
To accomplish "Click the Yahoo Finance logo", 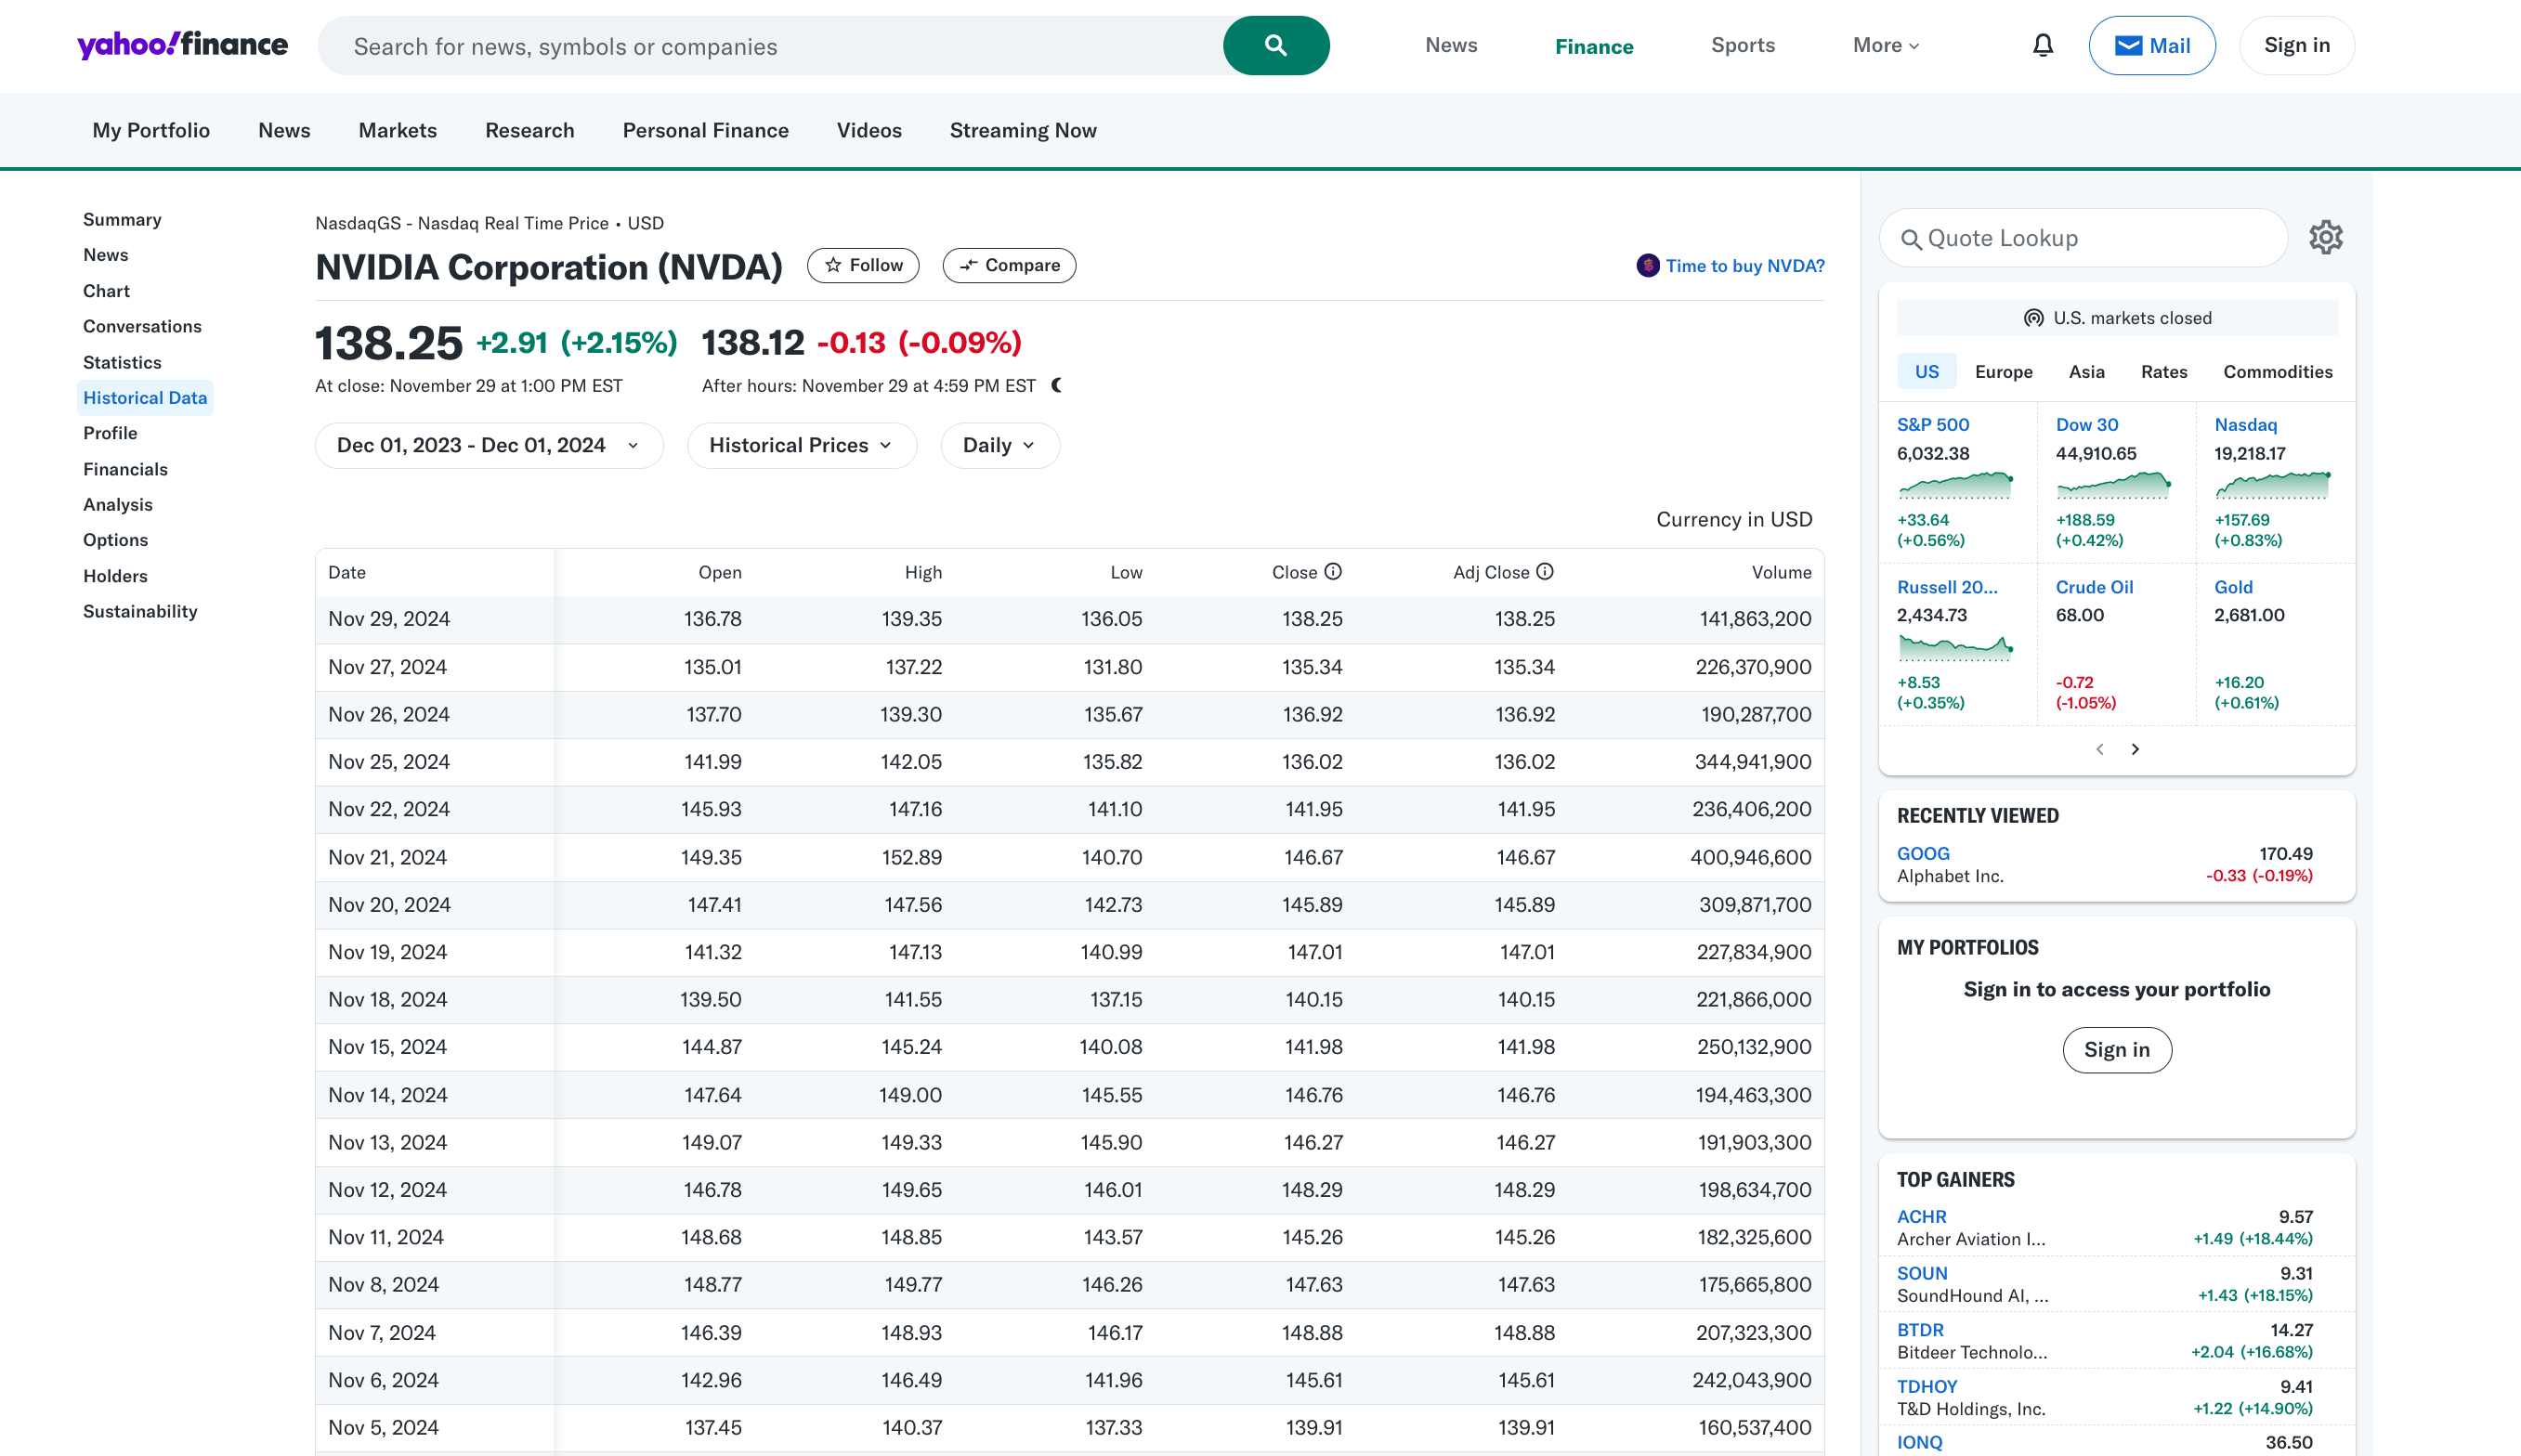I will point(182,45).
